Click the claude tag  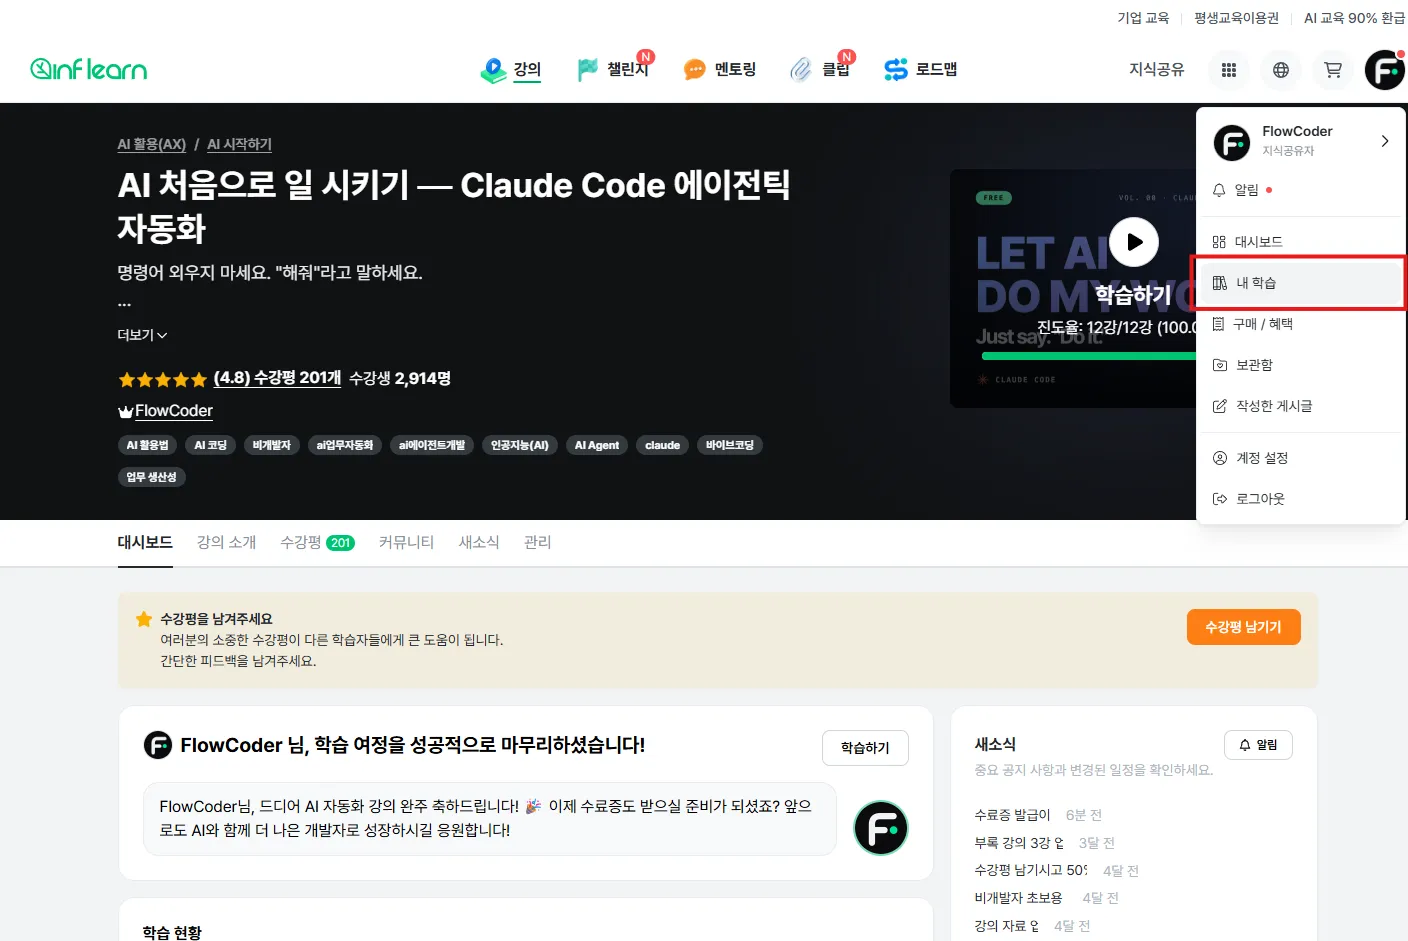(x=662, y=445)
